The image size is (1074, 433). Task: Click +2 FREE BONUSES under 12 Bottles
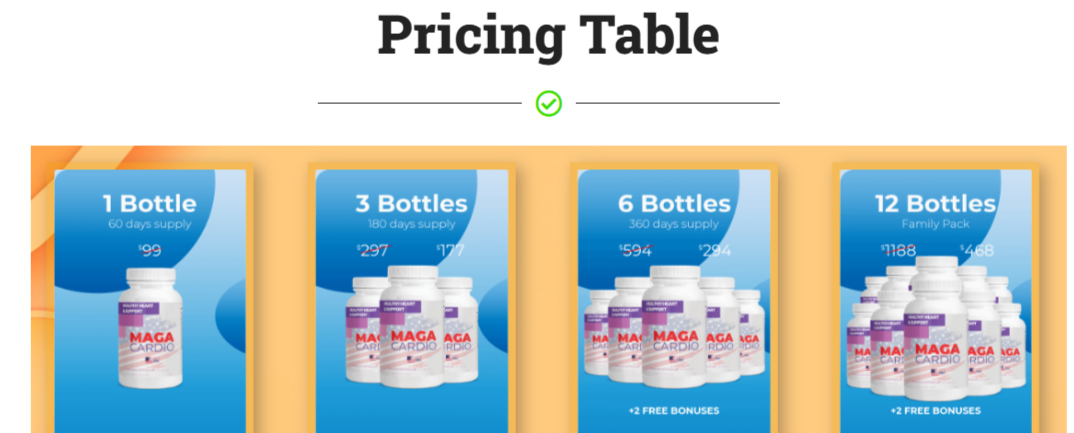[x=936, y=411]
